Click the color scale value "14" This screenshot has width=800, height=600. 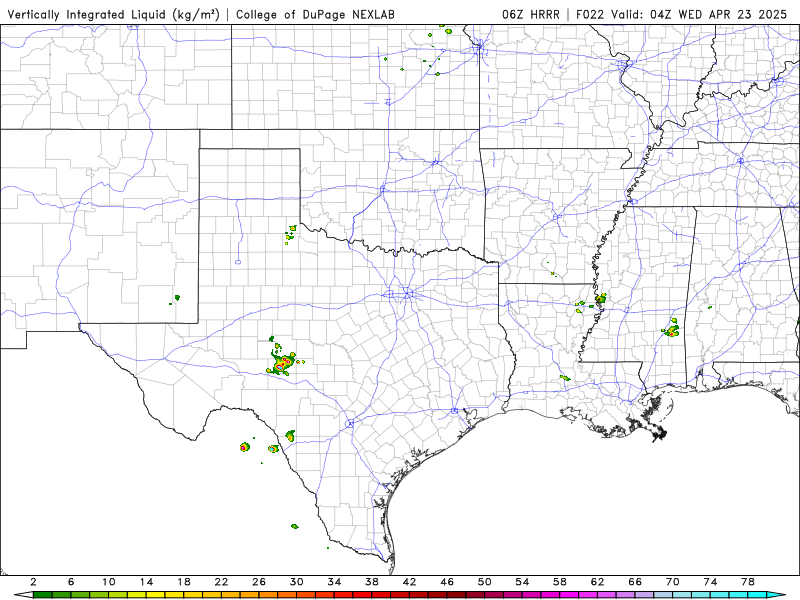pos(146,582)
